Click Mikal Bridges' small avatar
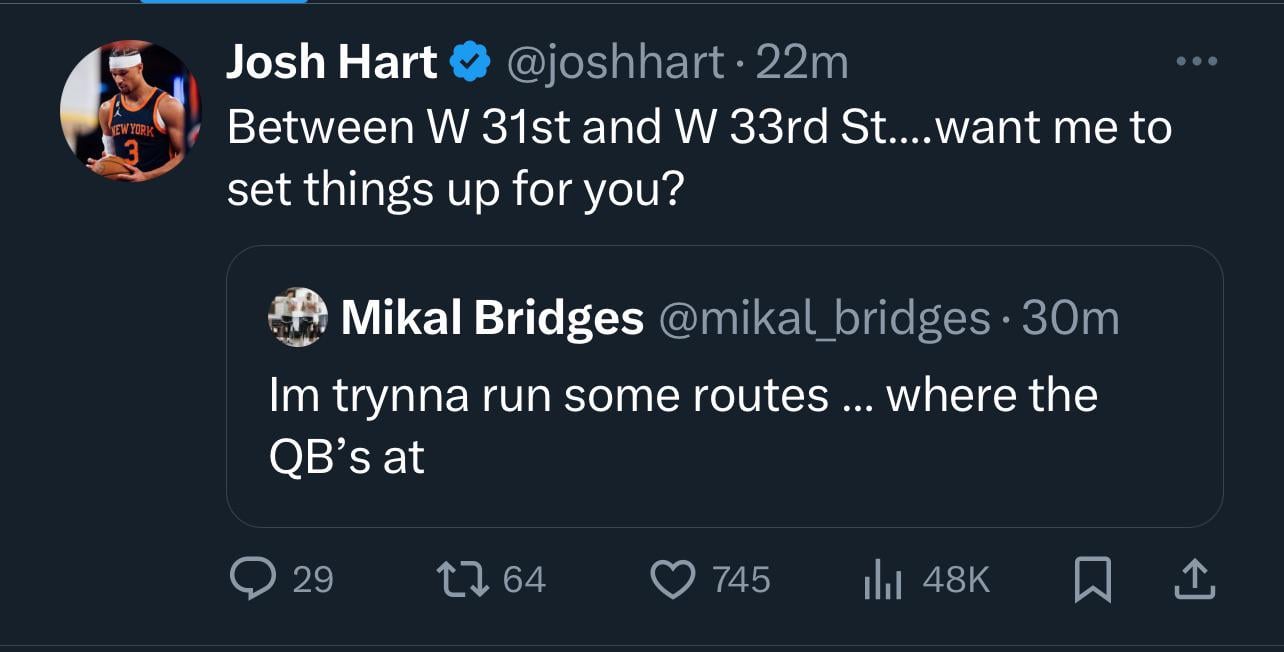Viewport: 1284px width, 652px height. [x=298, y=317]
